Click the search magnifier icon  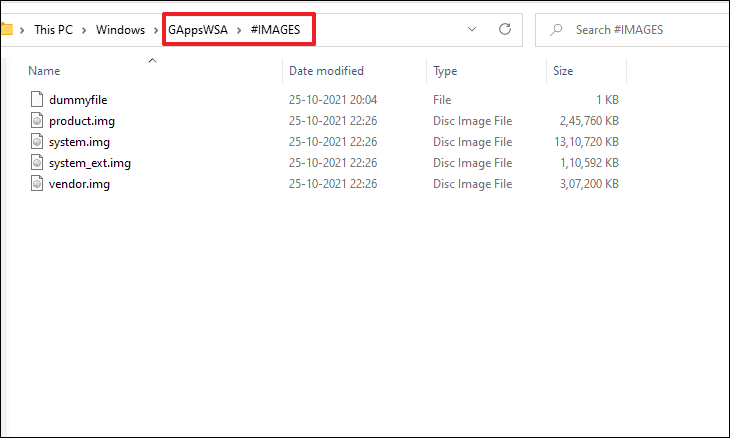point(556,30)
